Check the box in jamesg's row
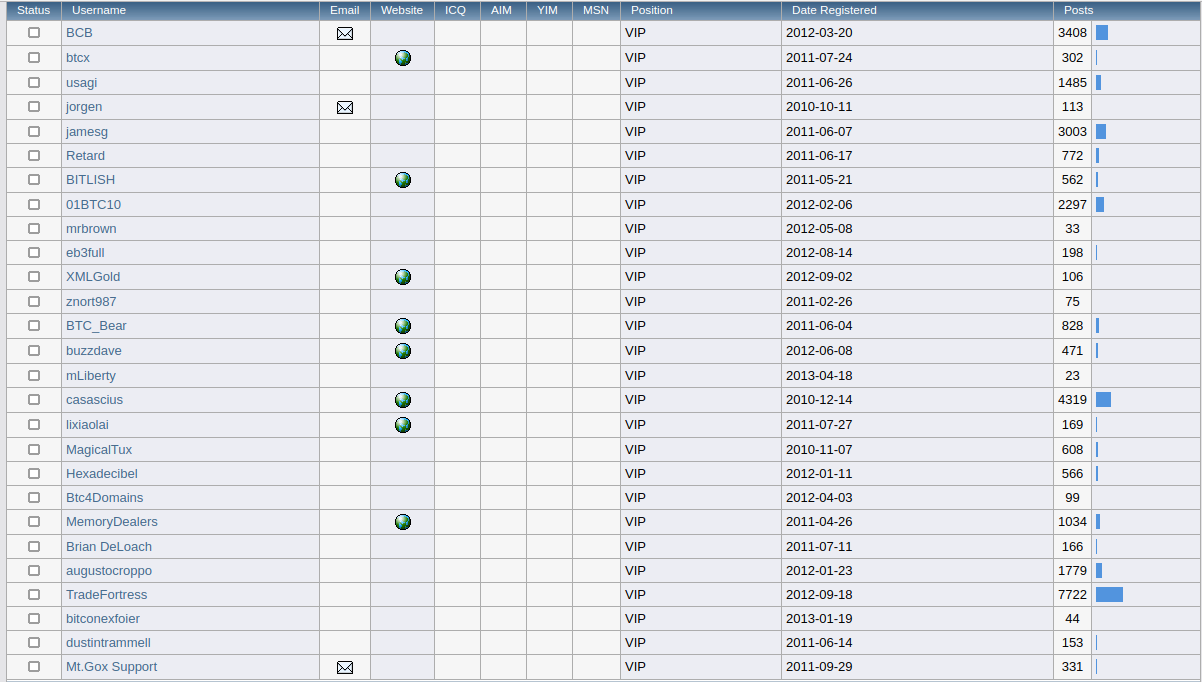The image size is (1202, 682). pos(34,131)
